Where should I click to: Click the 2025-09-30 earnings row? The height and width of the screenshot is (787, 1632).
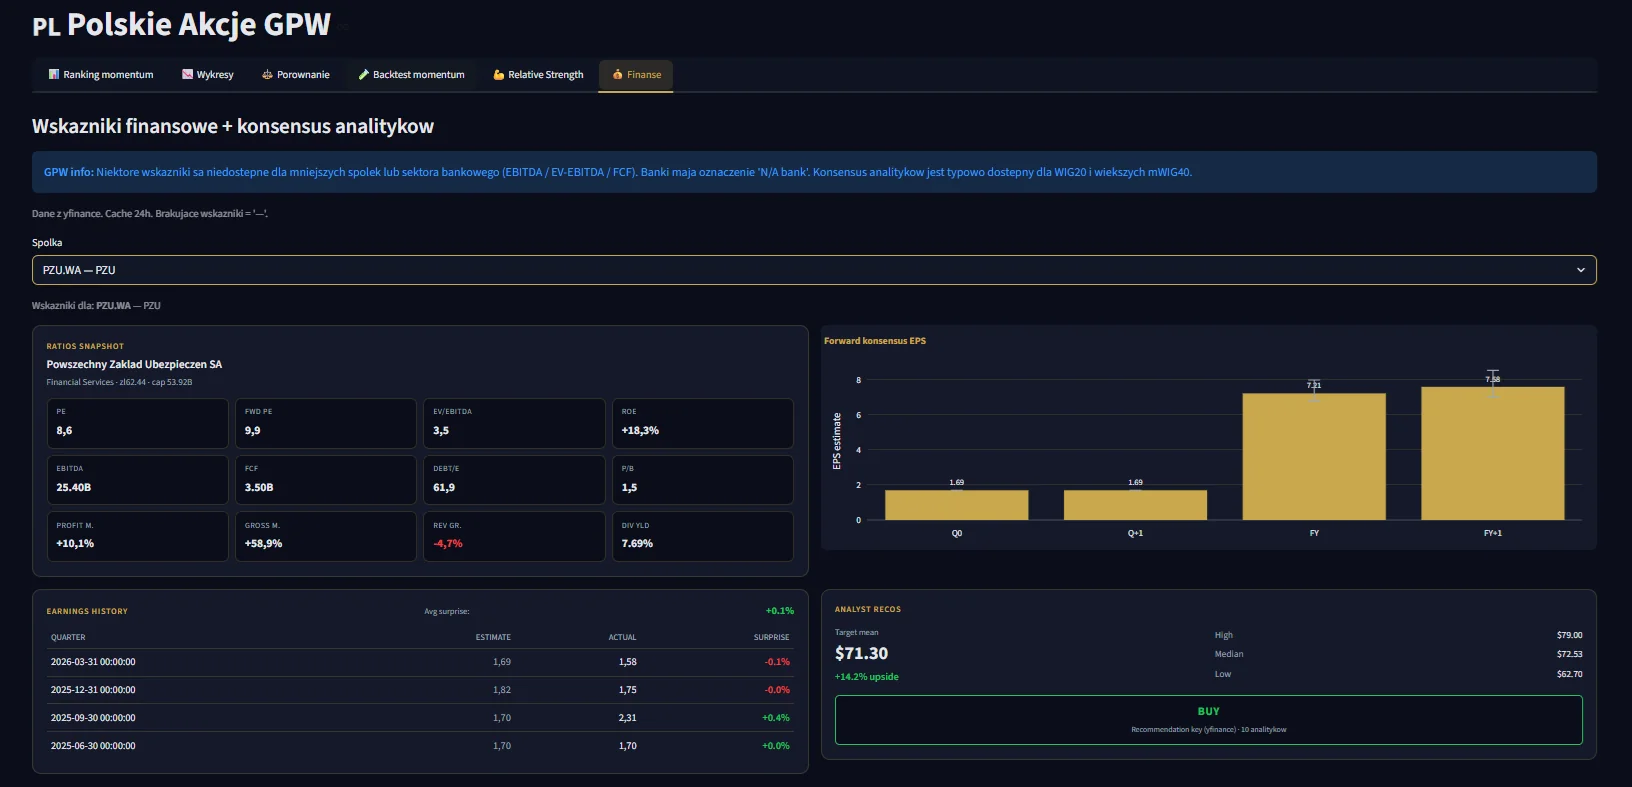coord(420,718)
